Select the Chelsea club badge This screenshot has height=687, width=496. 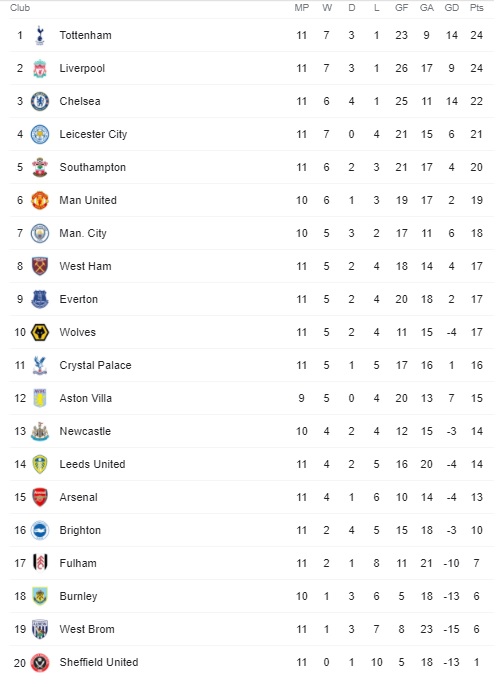tap(40, 101)
